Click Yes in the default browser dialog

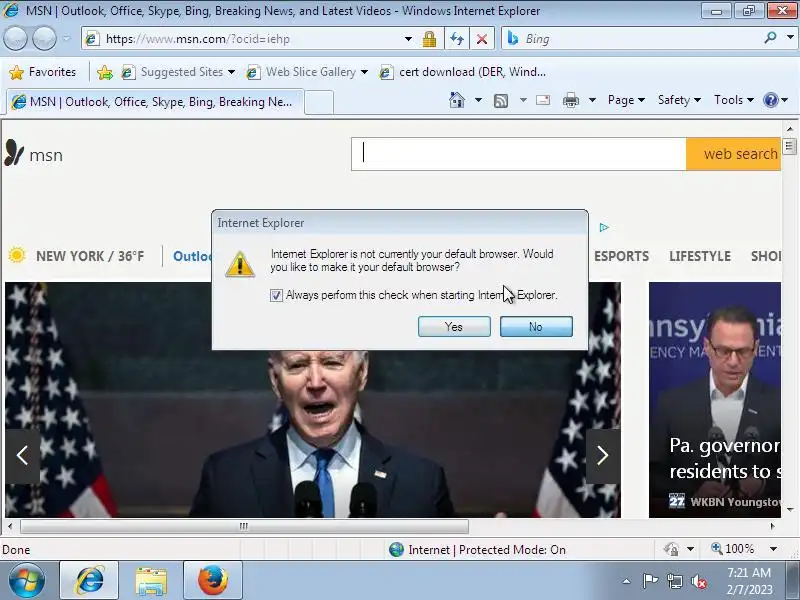454,327
